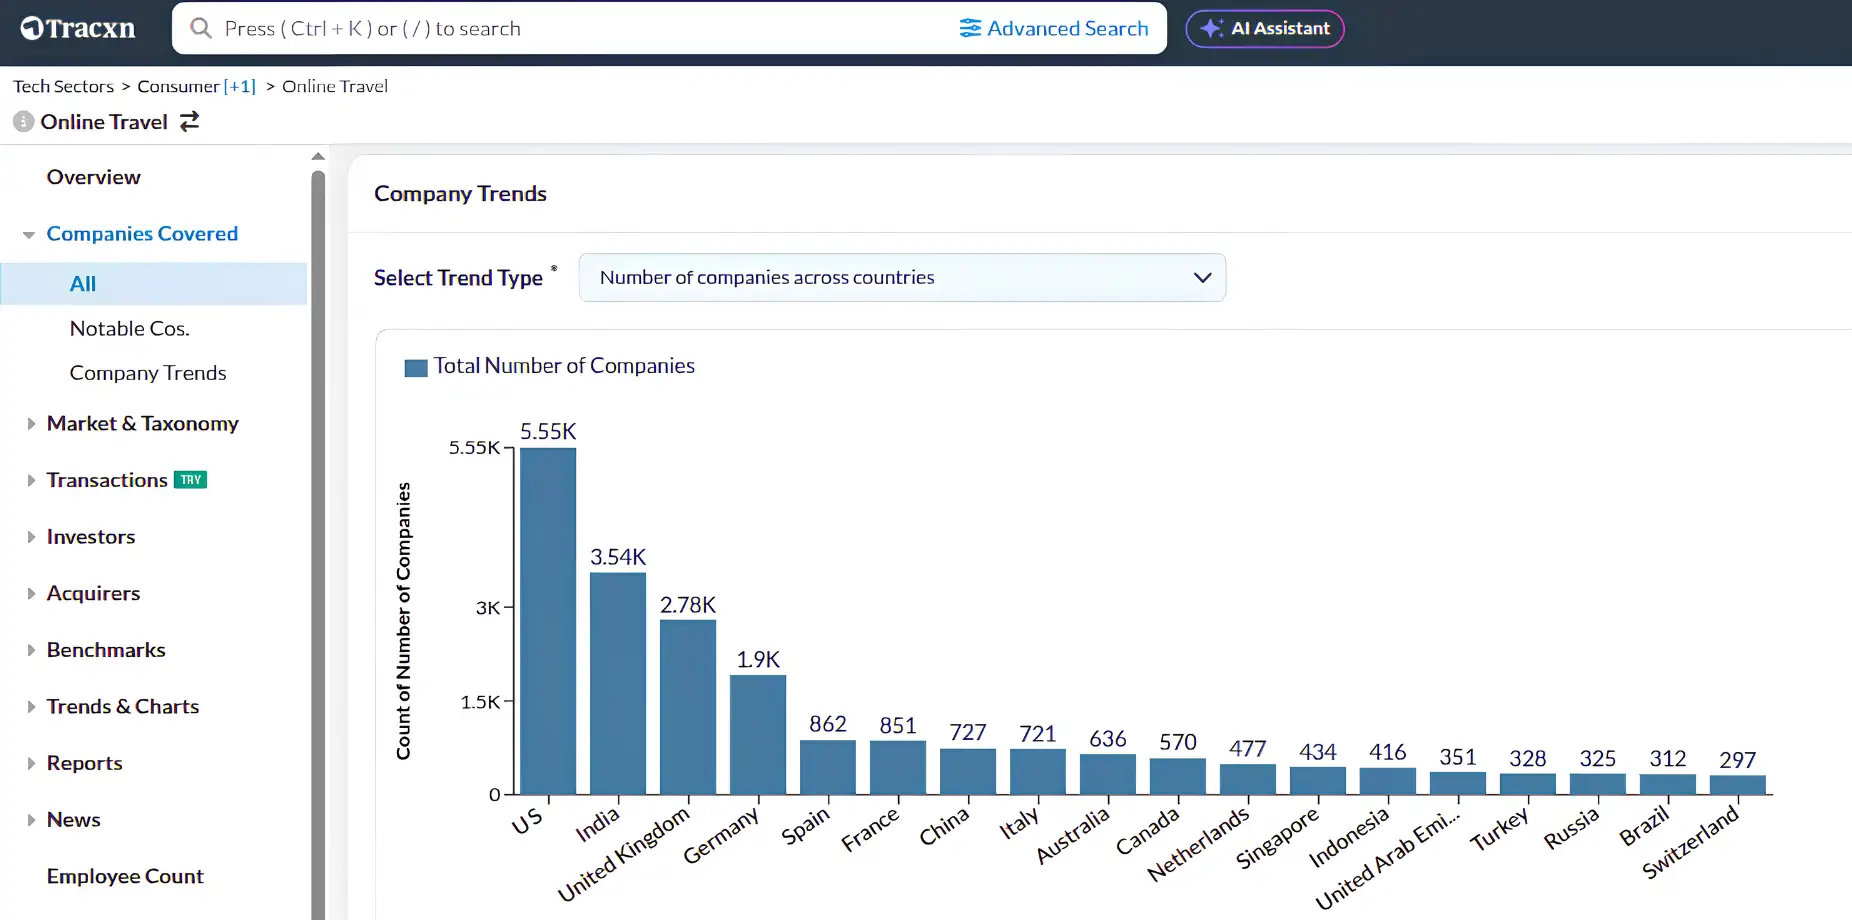Expand the Transactions section arrow
1852x920 pixels.
31,481
